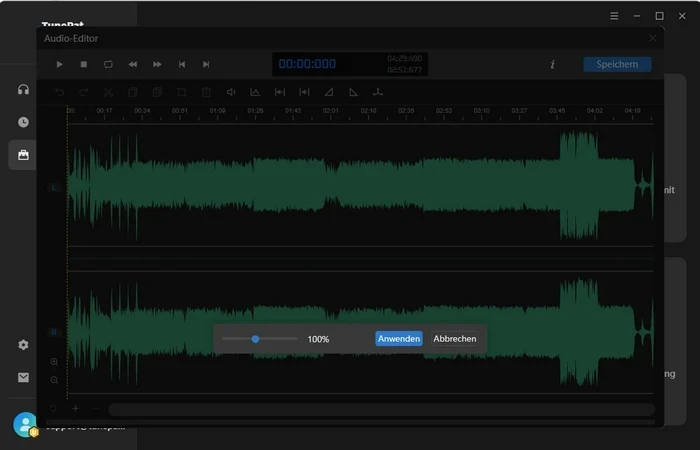This screenshot has height=450, width=700.
Task: Click the 02:01 mark on timeline ruler
Action: pyautogui.click(x=330, y=111)
